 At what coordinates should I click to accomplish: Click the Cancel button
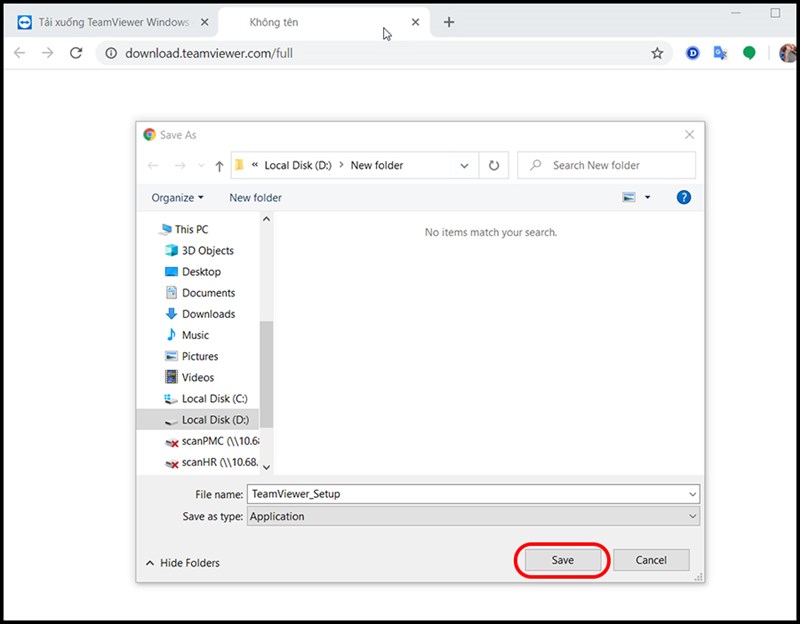[x=651, y=560]
